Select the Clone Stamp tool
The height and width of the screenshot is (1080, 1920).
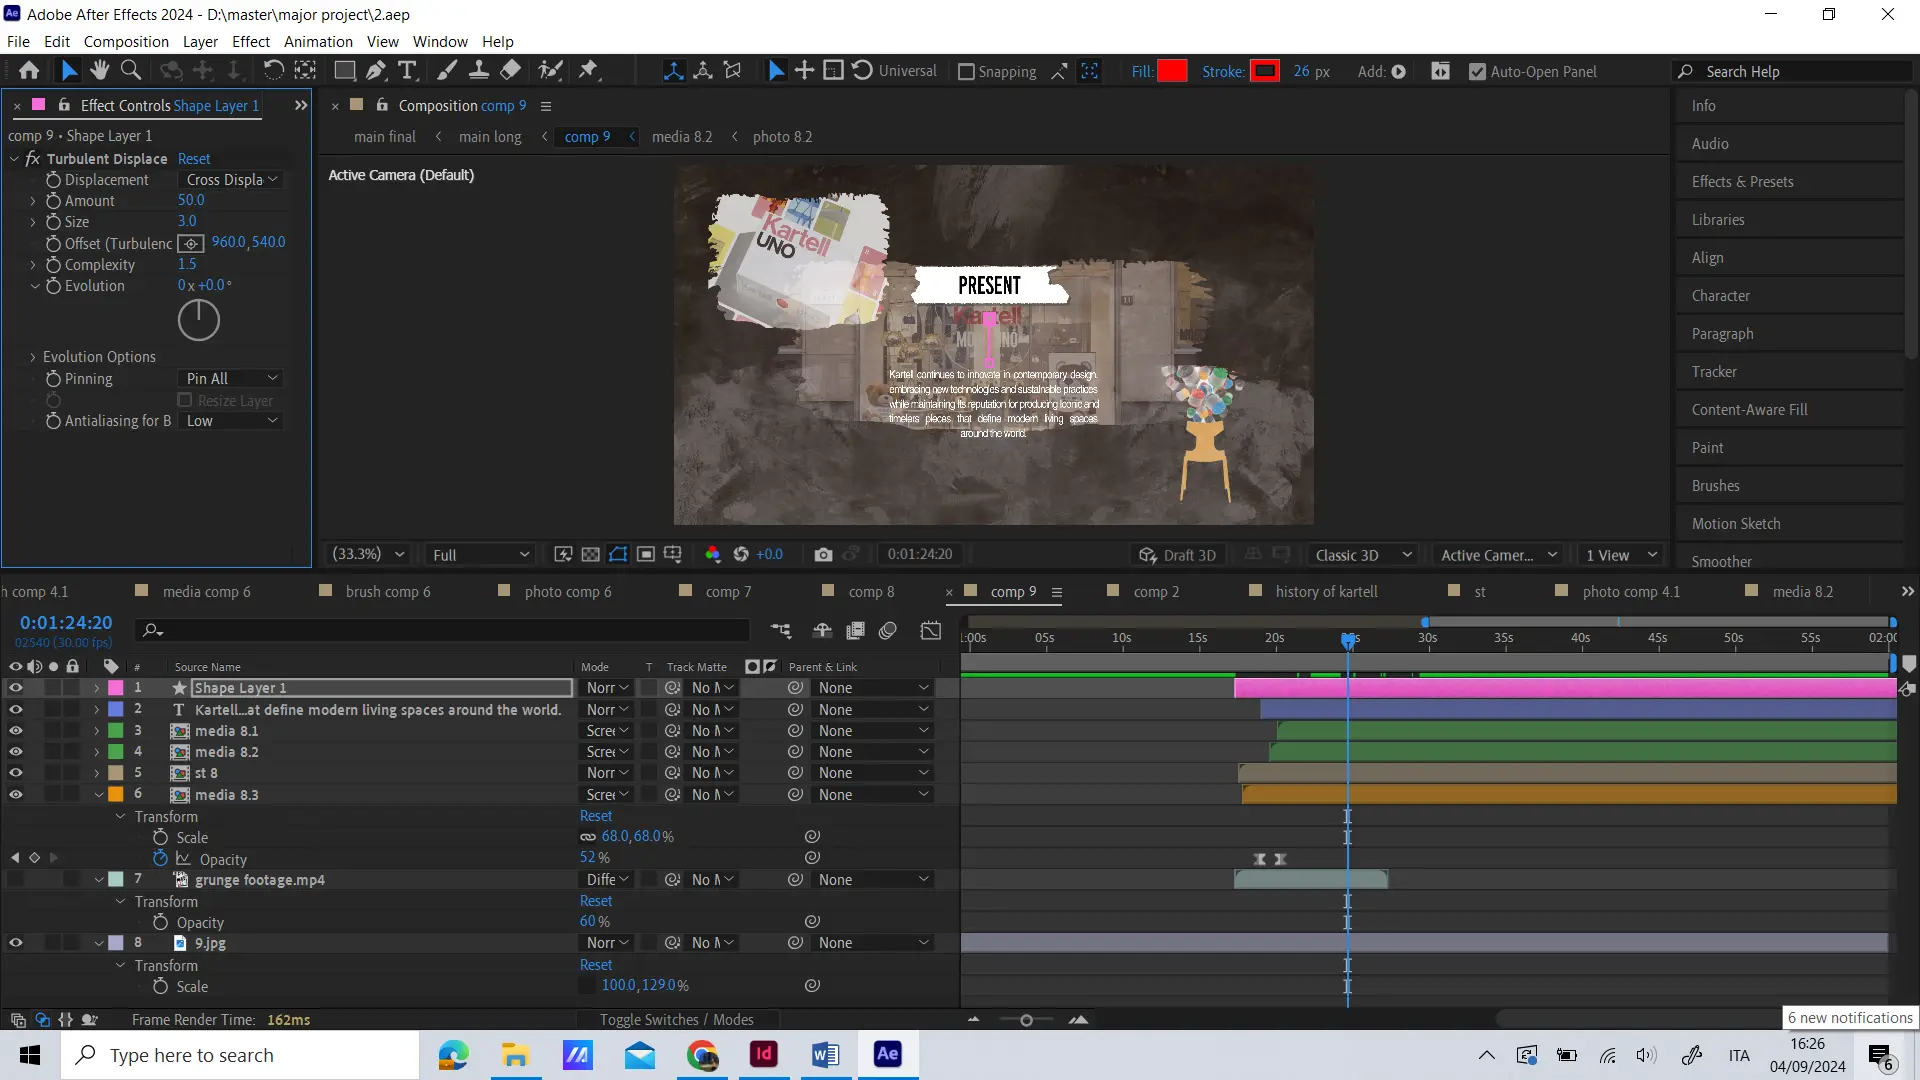(479, 71)
